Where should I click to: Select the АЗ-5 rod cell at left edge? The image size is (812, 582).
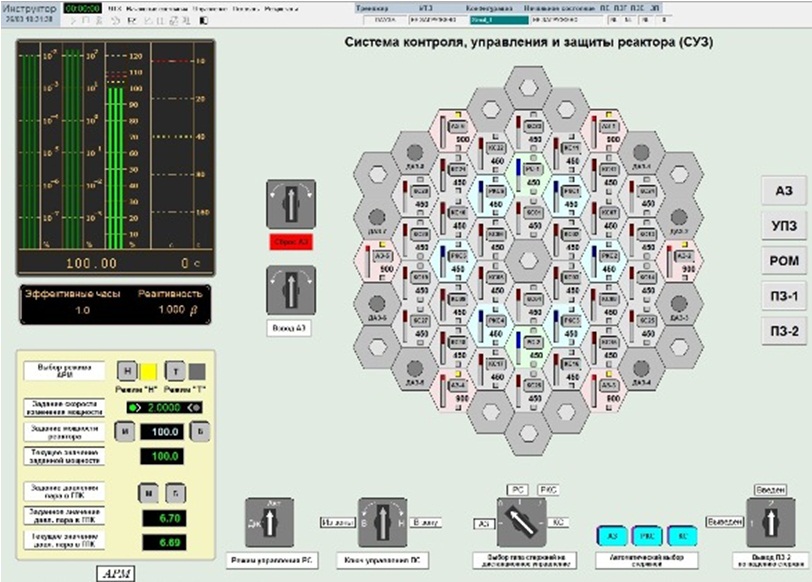[377, 260]
